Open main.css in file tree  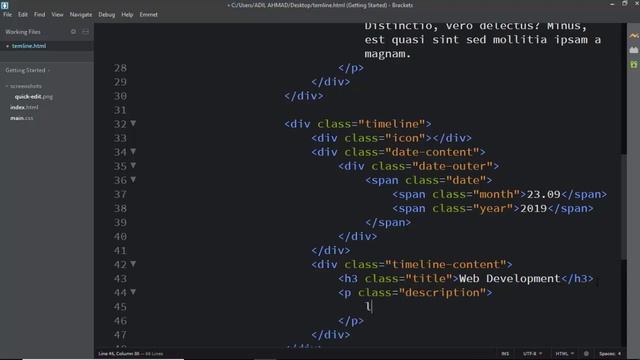click(x=22, y=118)
